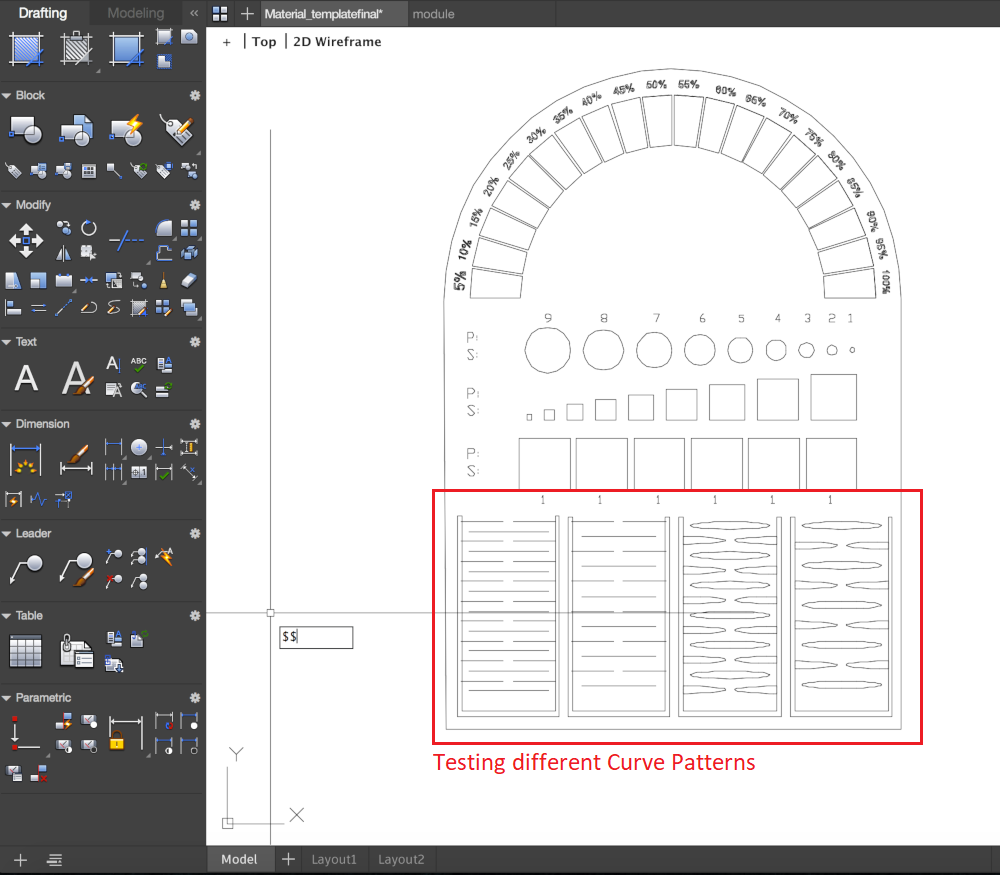The image size is (1000, 875).
Task: Switch to the Modeling tool set tab
Action: click(x=135, y=13)
